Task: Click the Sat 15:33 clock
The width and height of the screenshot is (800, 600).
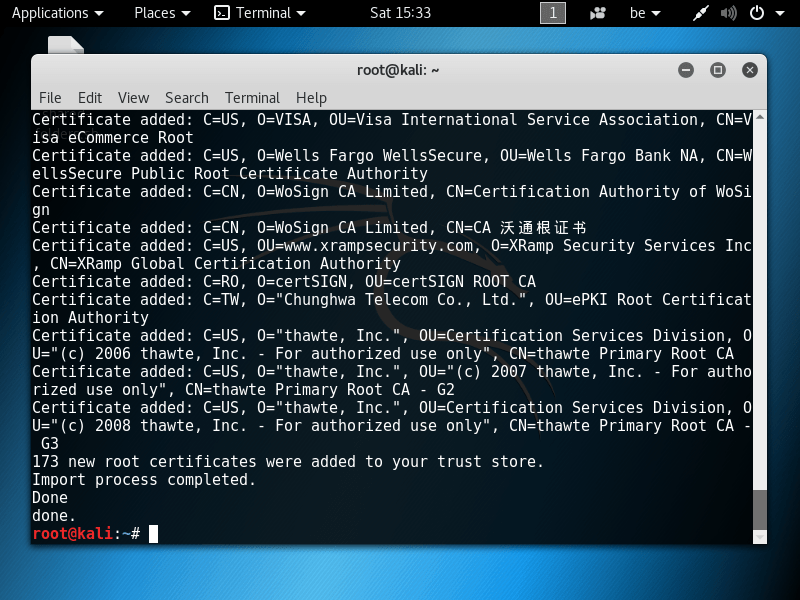Action: tap(400, 13)
